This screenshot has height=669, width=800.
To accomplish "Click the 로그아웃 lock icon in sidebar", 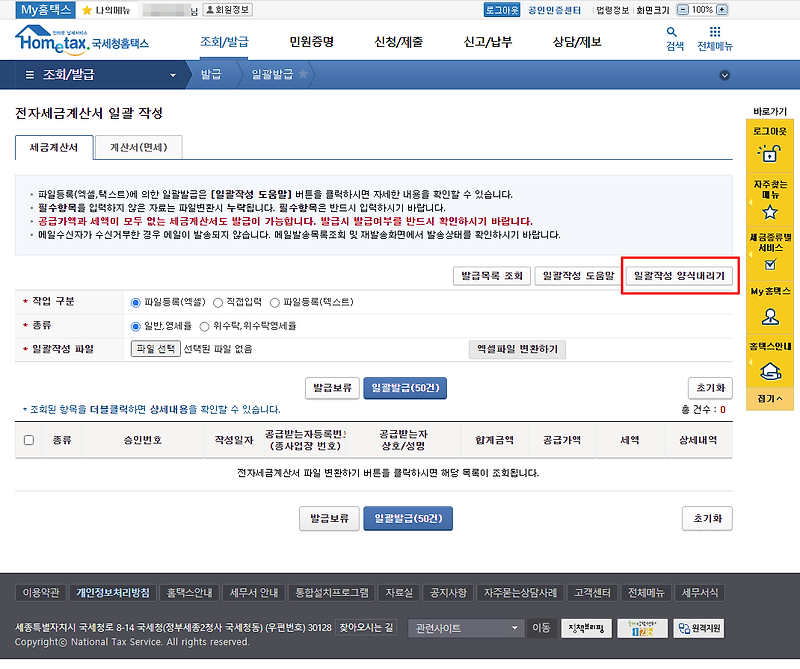I will 769,153.
